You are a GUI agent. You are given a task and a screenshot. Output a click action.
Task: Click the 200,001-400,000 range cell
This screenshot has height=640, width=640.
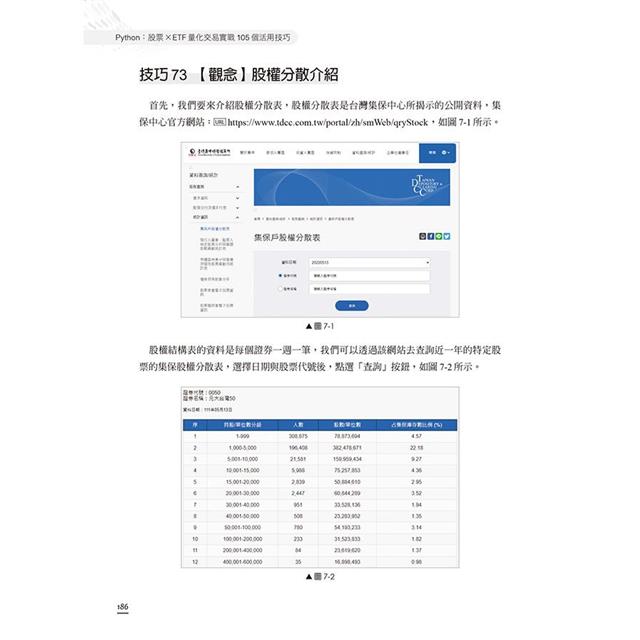tap(242, 551)
